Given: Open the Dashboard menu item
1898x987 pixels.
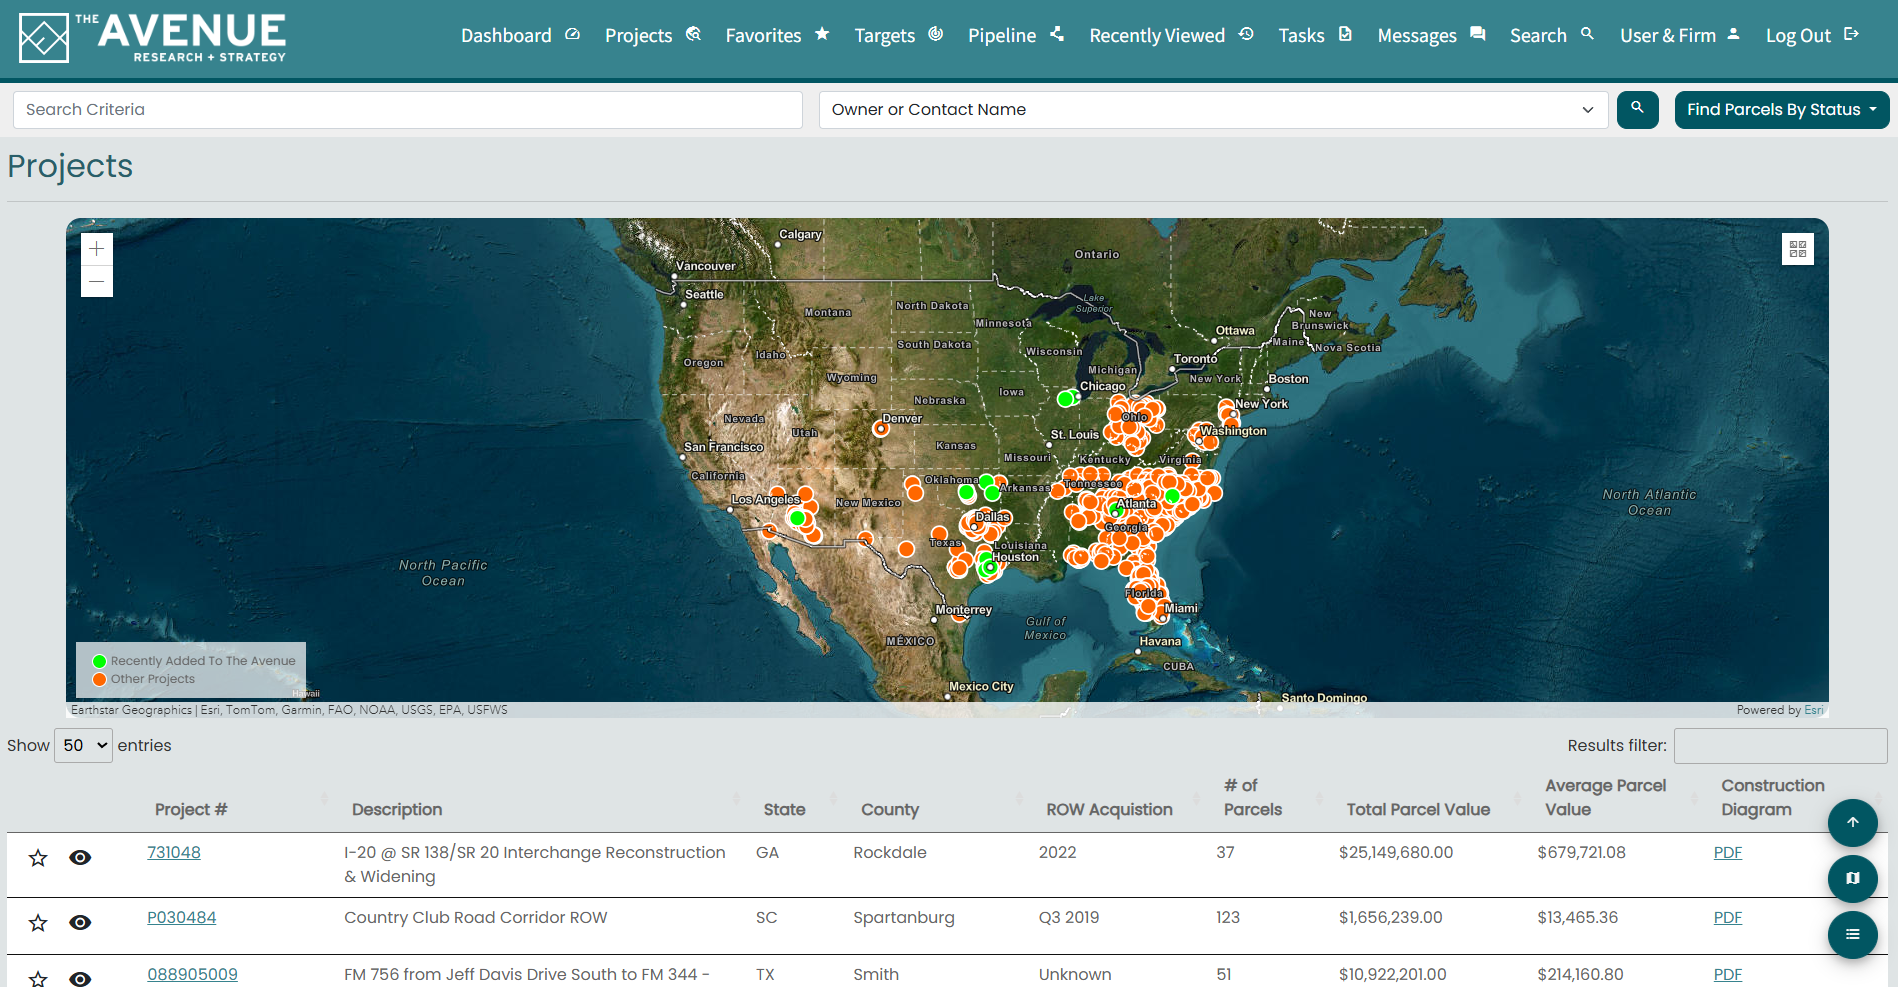Looking at the screenshot, I should [520, 36].
